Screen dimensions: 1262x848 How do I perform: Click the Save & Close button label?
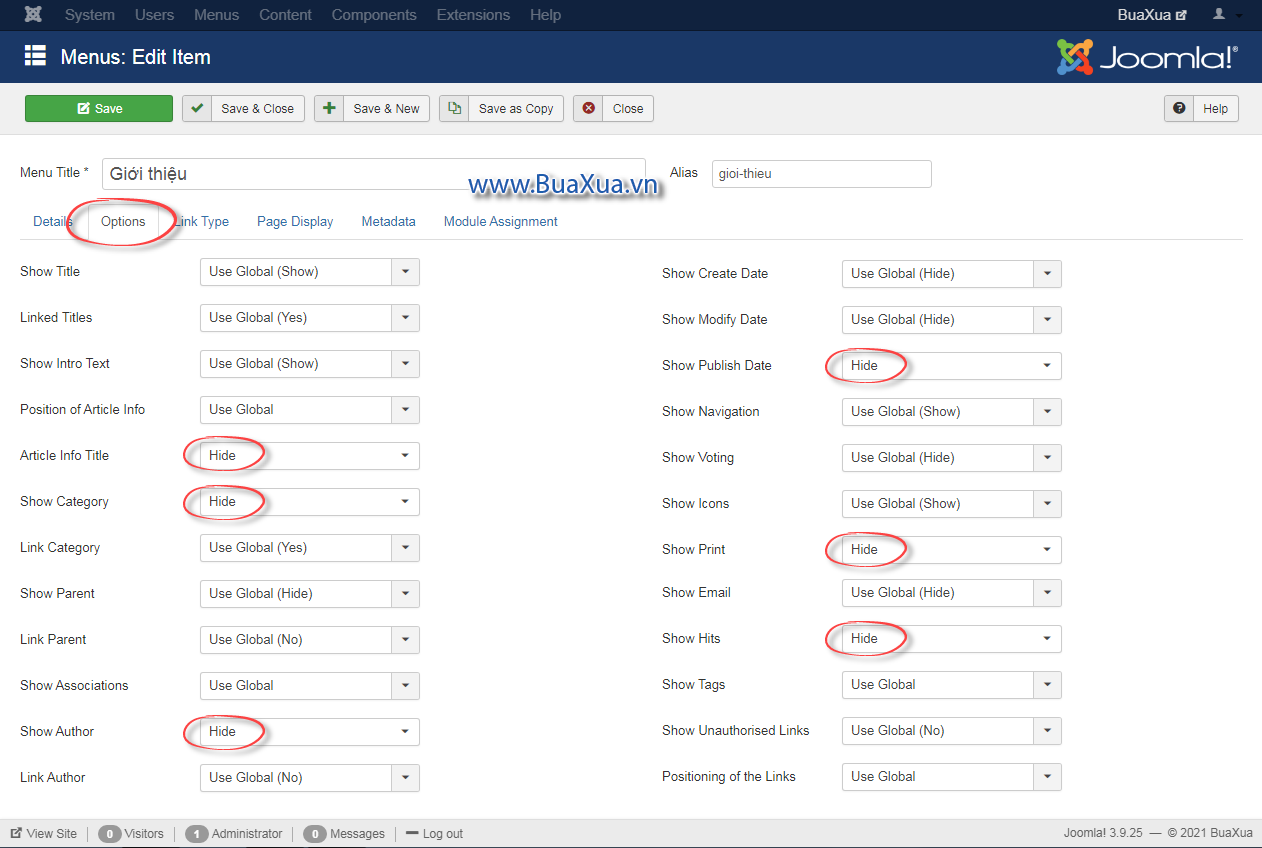click(258, 109)
